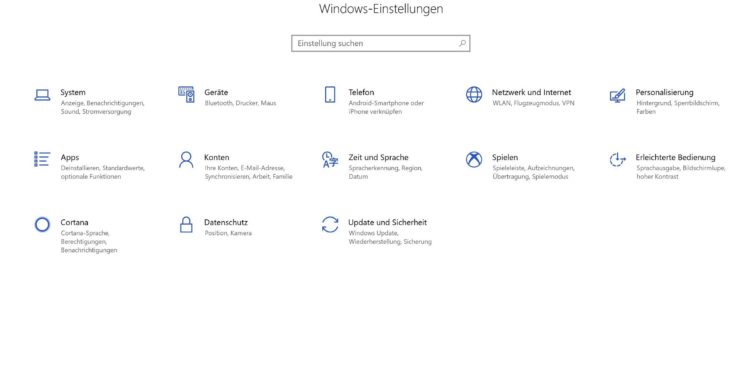Open the Apps list icon
The width and height of the screenshot is (750, 375).
tap(42, 159)
